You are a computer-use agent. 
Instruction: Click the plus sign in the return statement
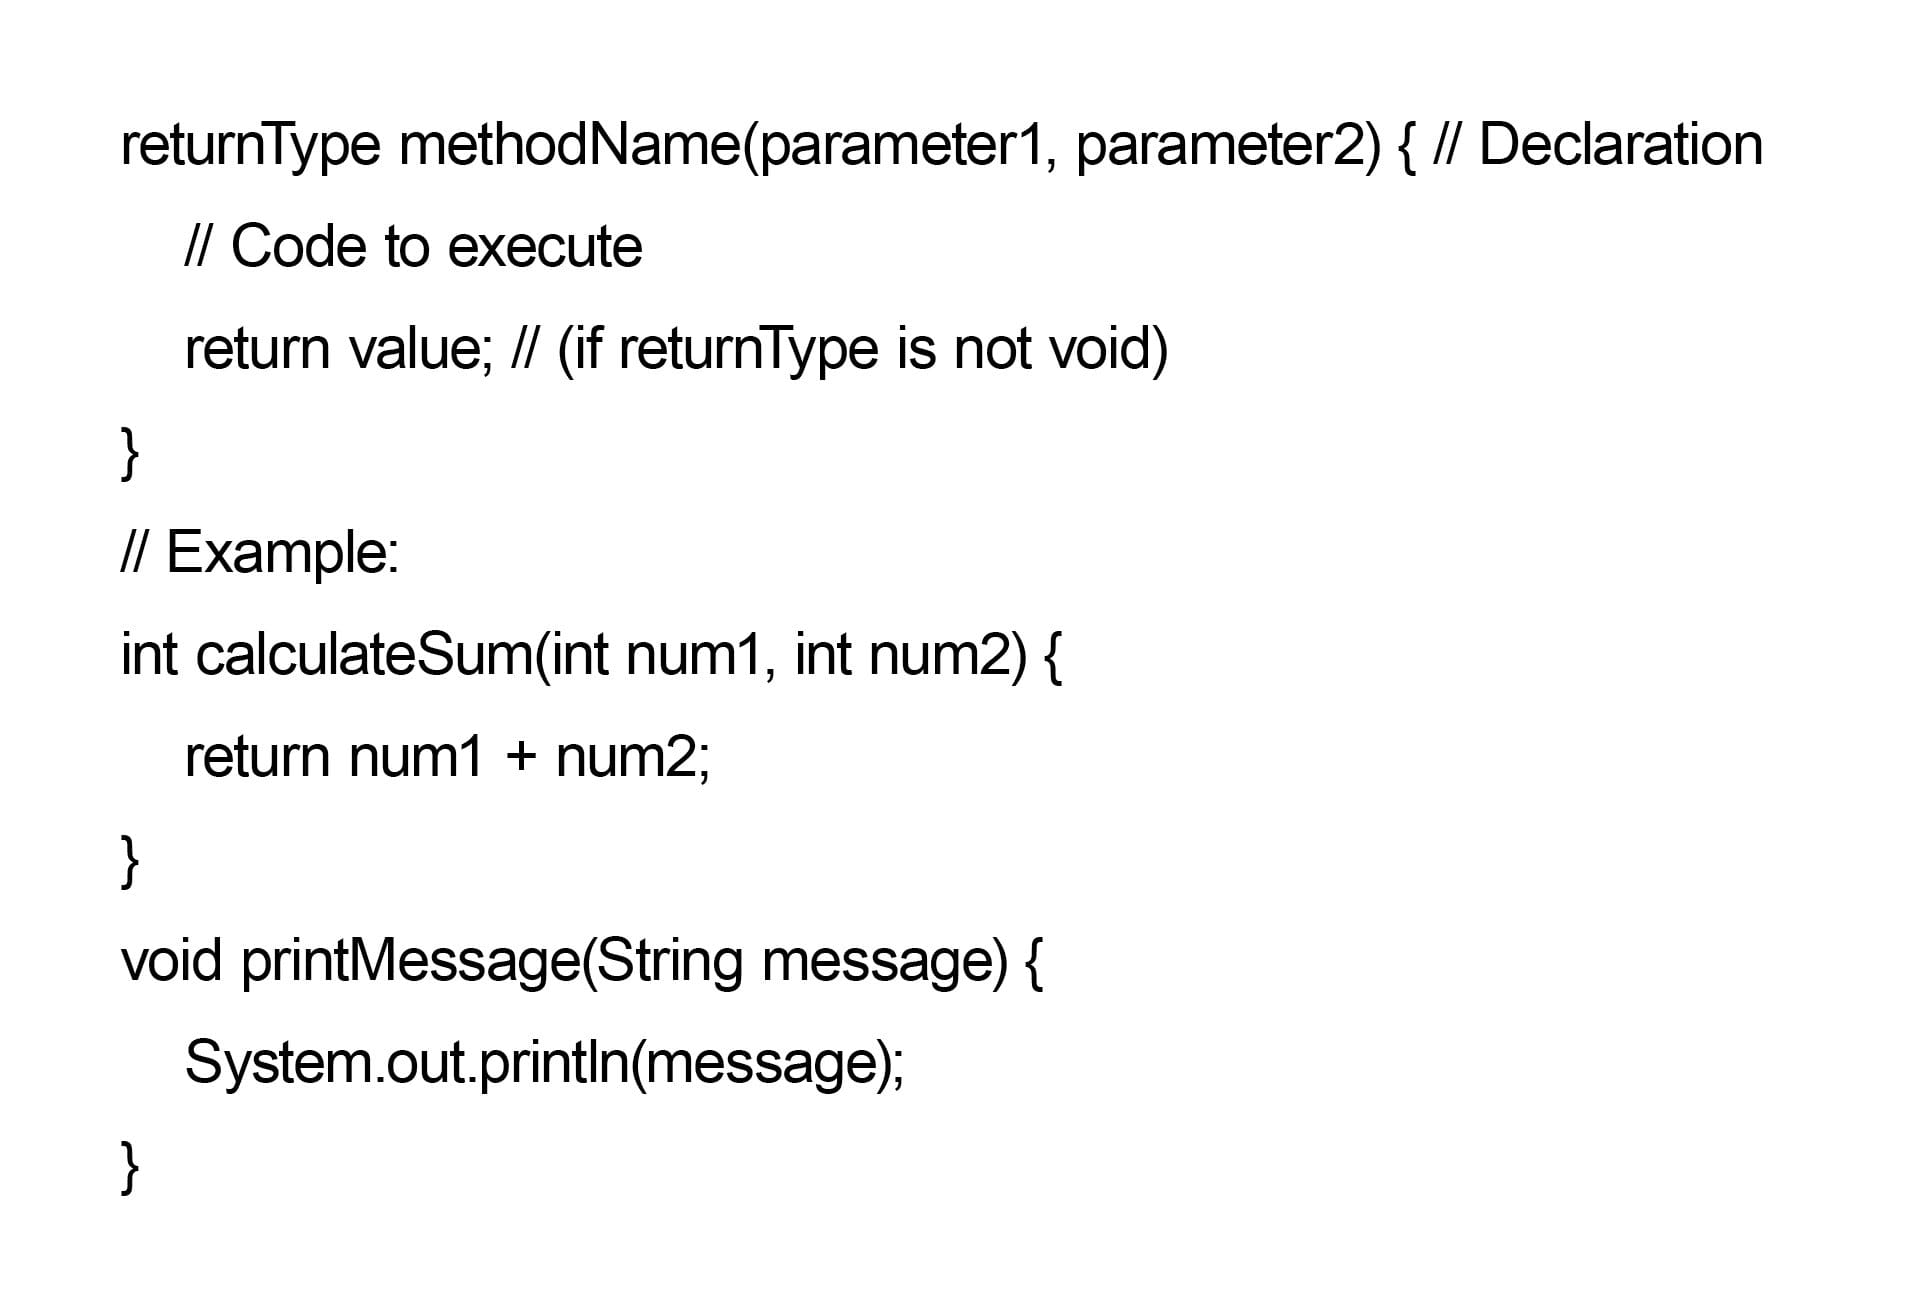pos(520,757)
